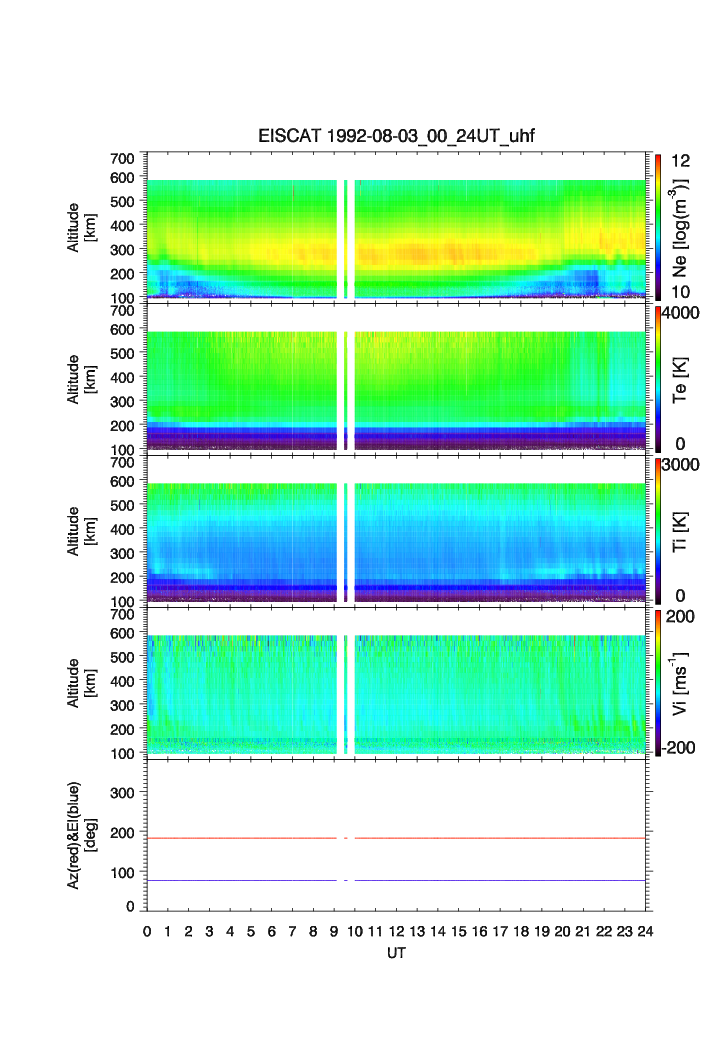Click the 600 altitude tick of Ti panel

tap(122, 481)
